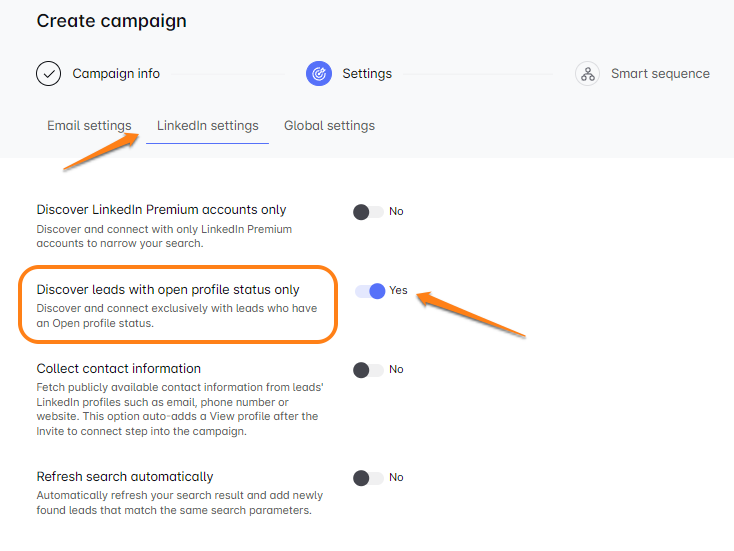
Task: Enable Discover LinkedIn Premium accounts only toggle
Action: click(x=368, y=212)
